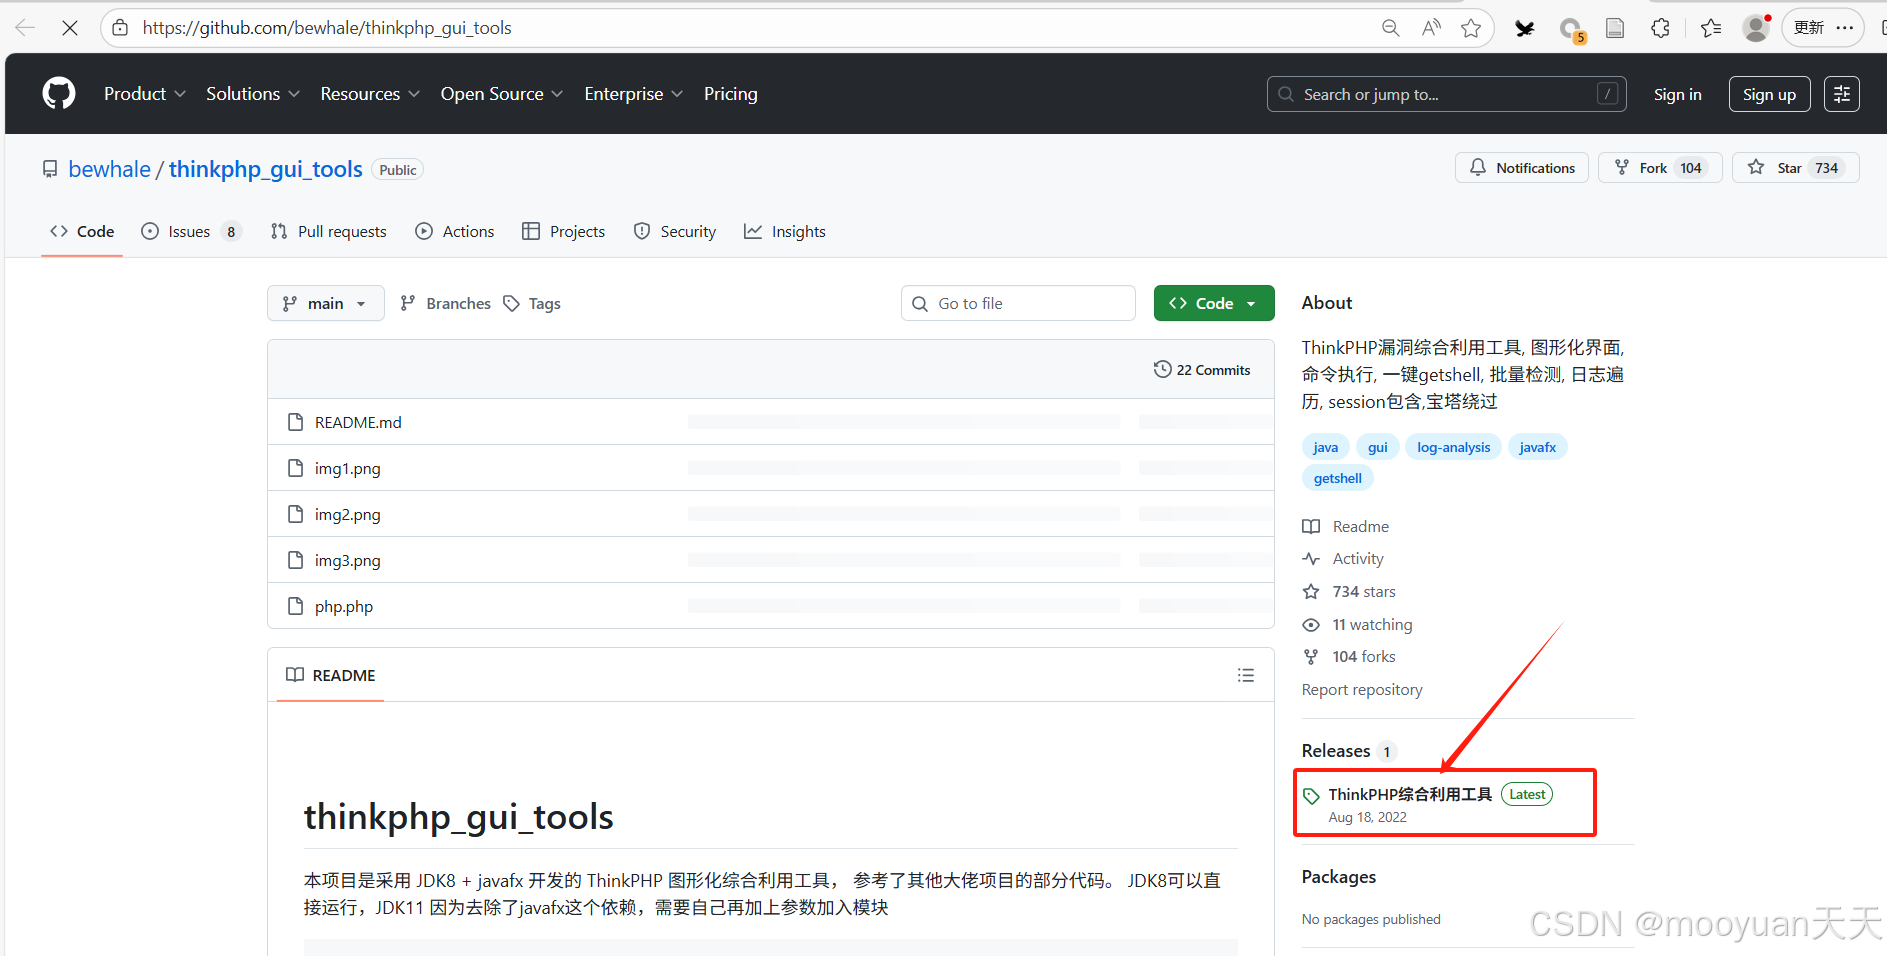The width and height of the screenshot is (1887, 956).
Task: Expand the Open Source menu
Action: [x=502, y=94]
